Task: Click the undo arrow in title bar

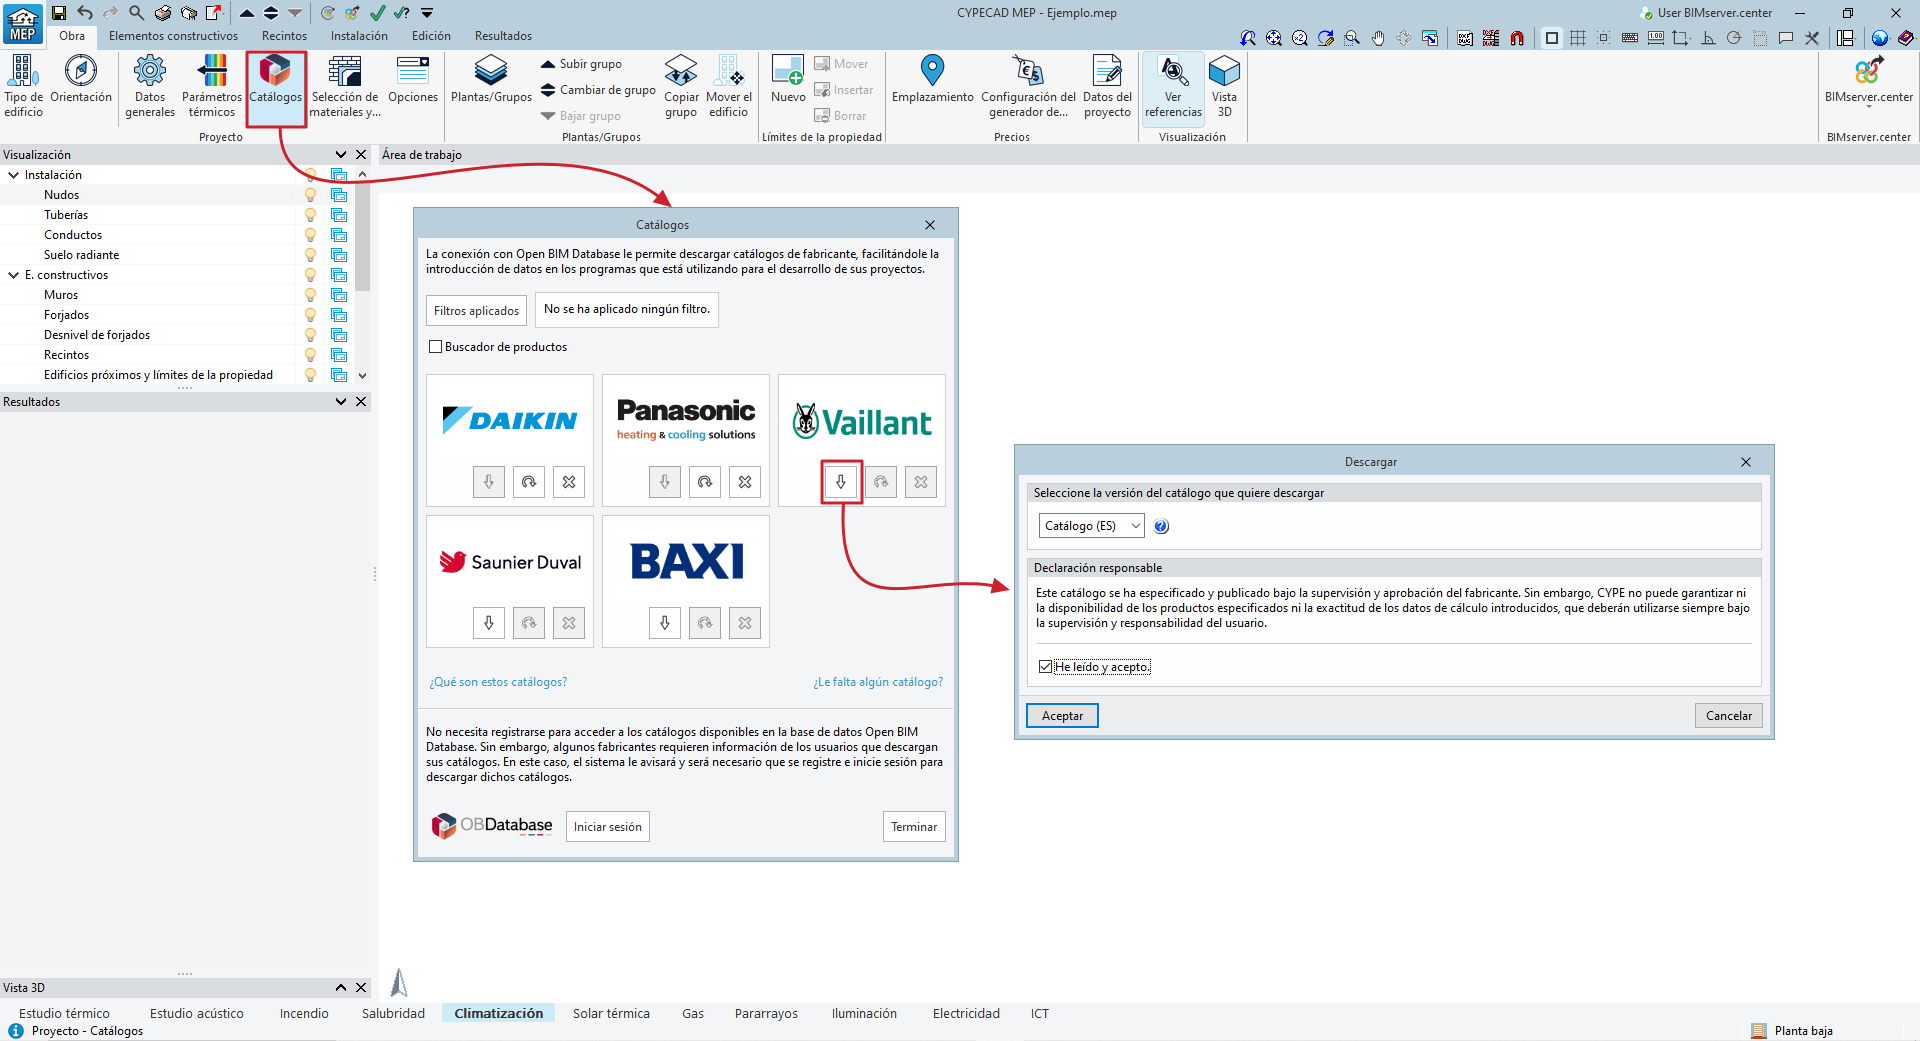Action: coord(85,13)
